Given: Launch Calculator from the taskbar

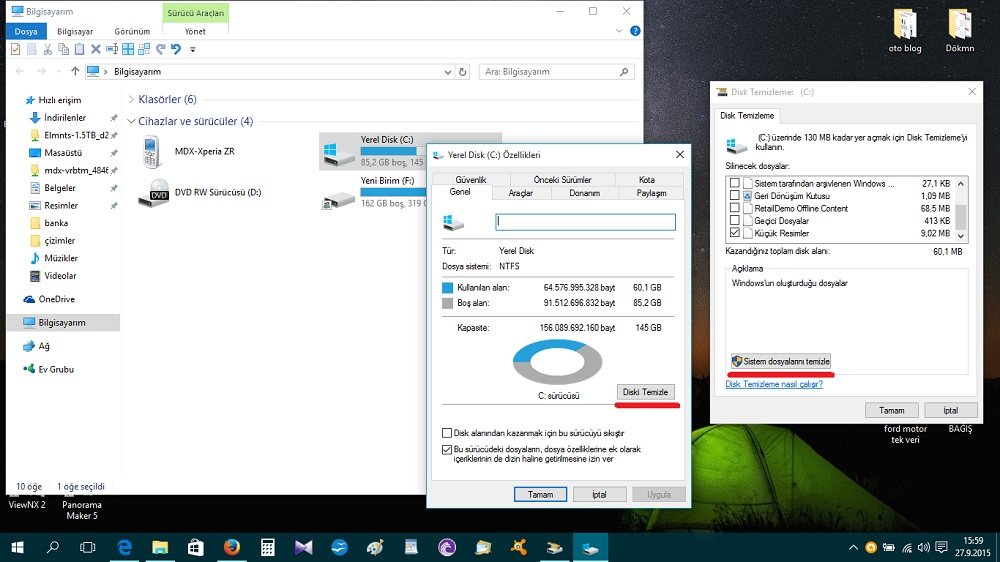Looking at the screenshot, I should click(267, 547).
